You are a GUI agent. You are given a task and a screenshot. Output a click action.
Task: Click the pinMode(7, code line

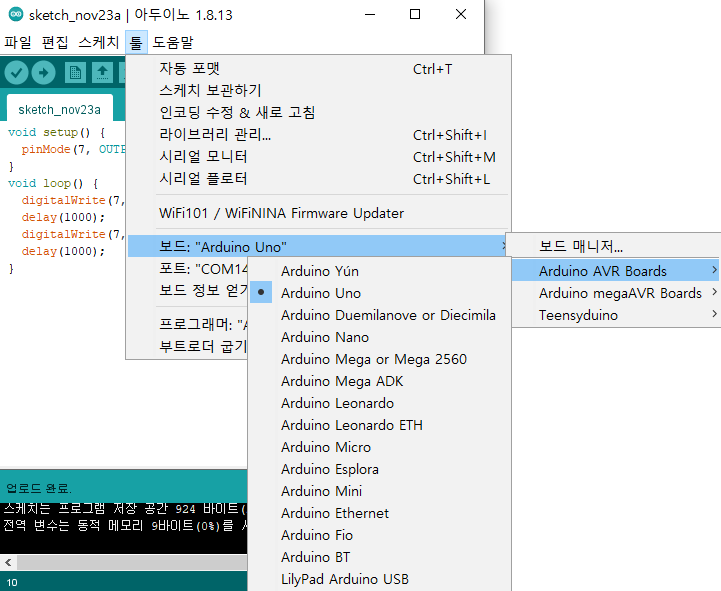tap(73, 149)
